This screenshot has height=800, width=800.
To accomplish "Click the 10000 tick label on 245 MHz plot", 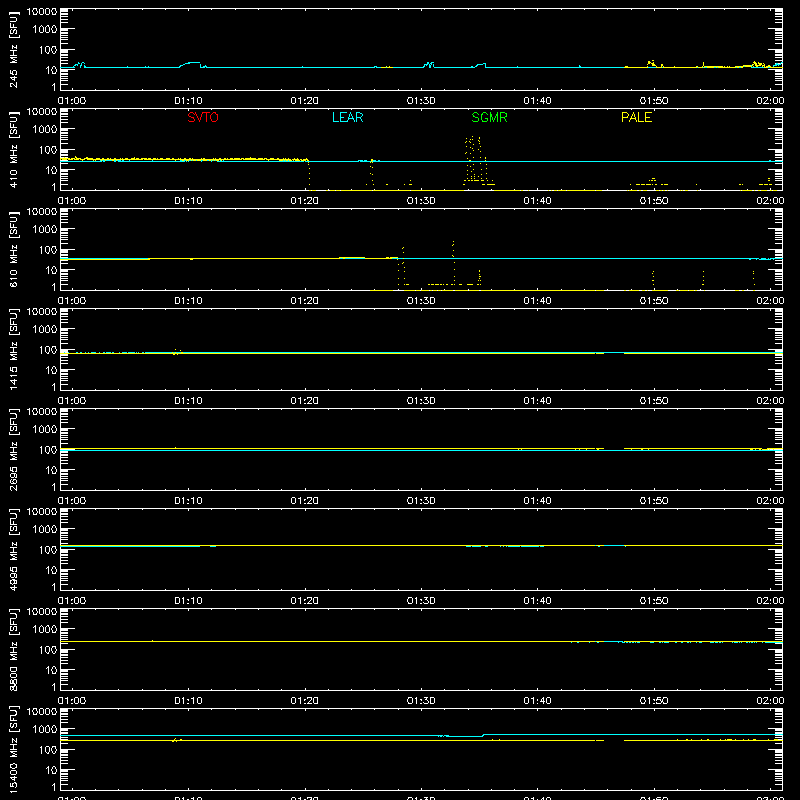I will [x=42, y=12].
